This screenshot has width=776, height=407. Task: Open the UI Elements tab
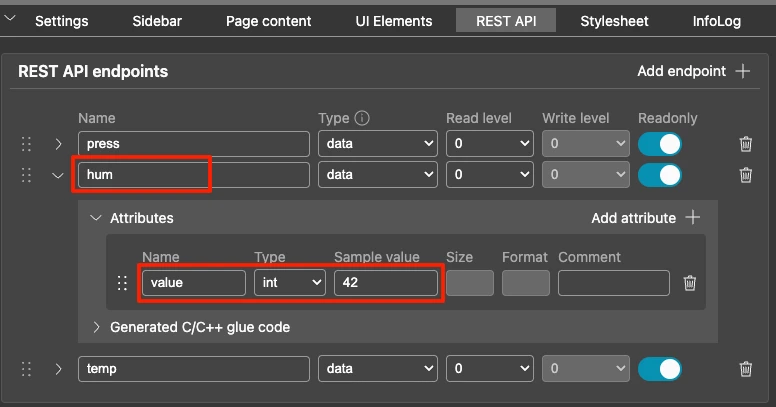coord(394,21)
